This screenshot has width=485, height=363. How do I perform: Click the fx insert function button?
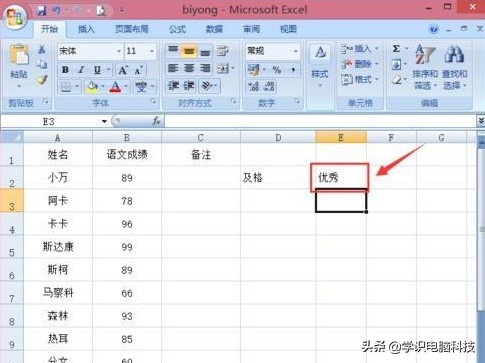156,121
